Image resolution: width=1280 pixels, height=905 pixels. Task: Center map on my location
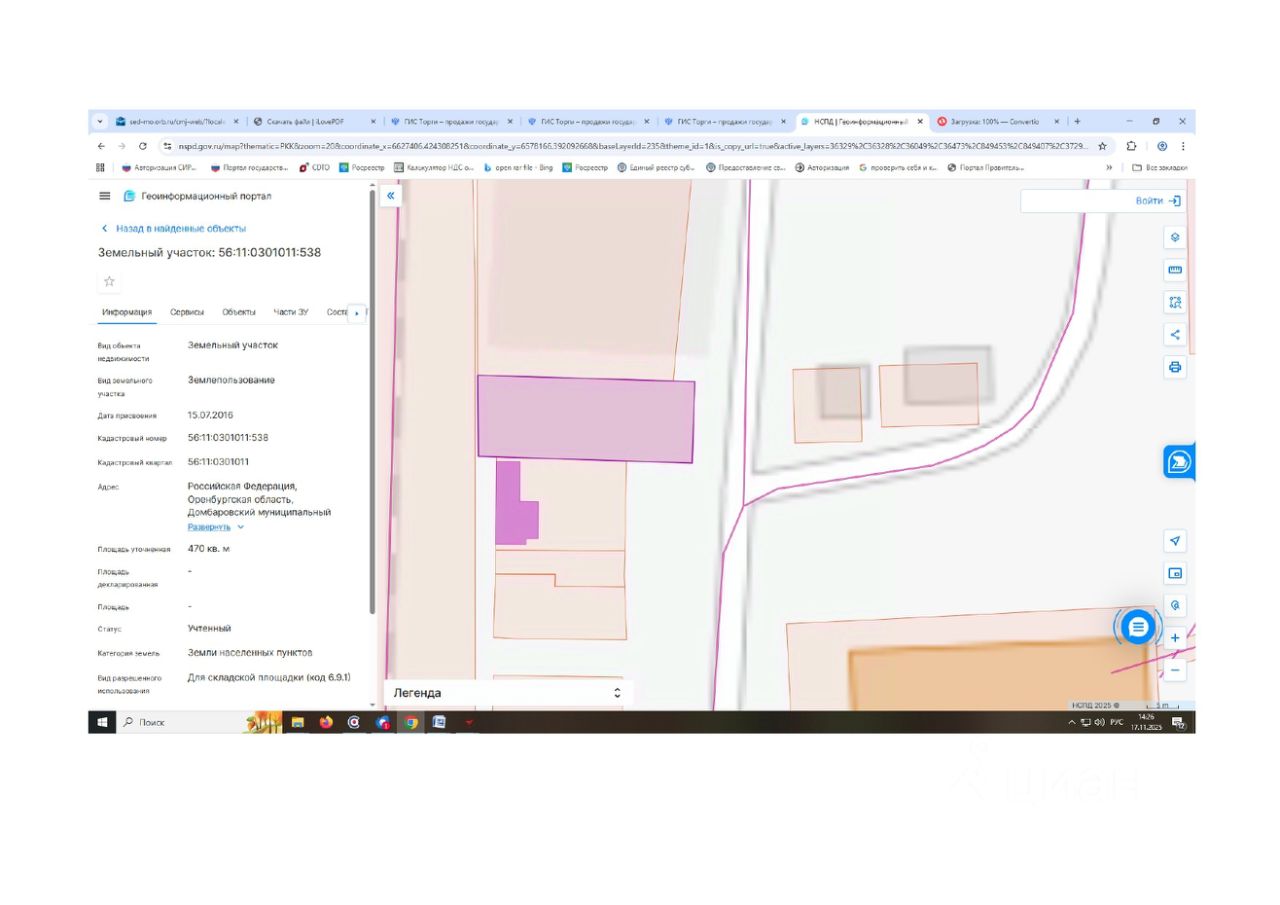point(1175,541)
